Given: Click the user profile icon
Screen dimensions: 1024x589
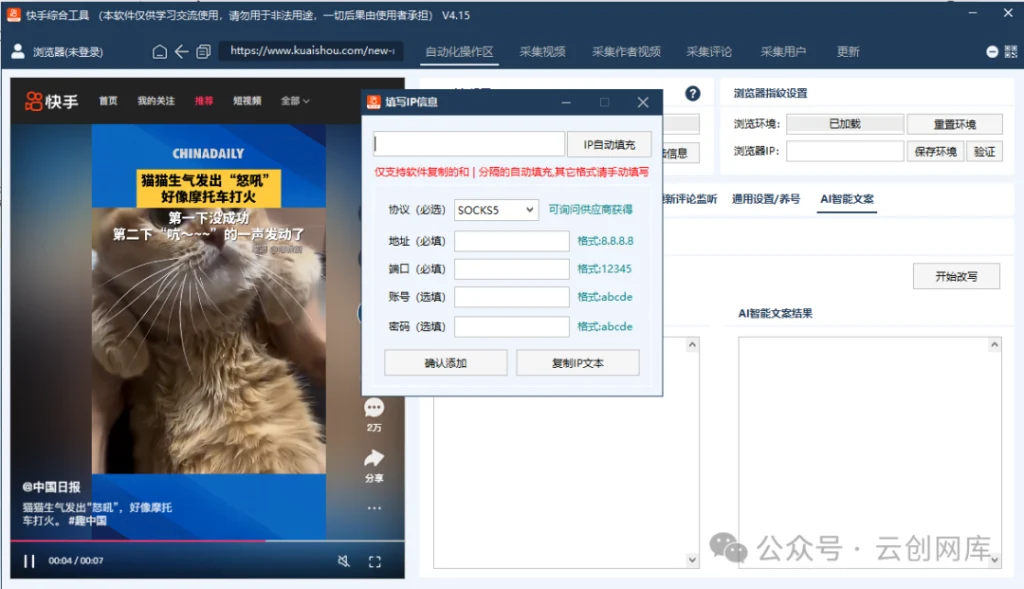Looking at the screenshot, I should 18,51.
